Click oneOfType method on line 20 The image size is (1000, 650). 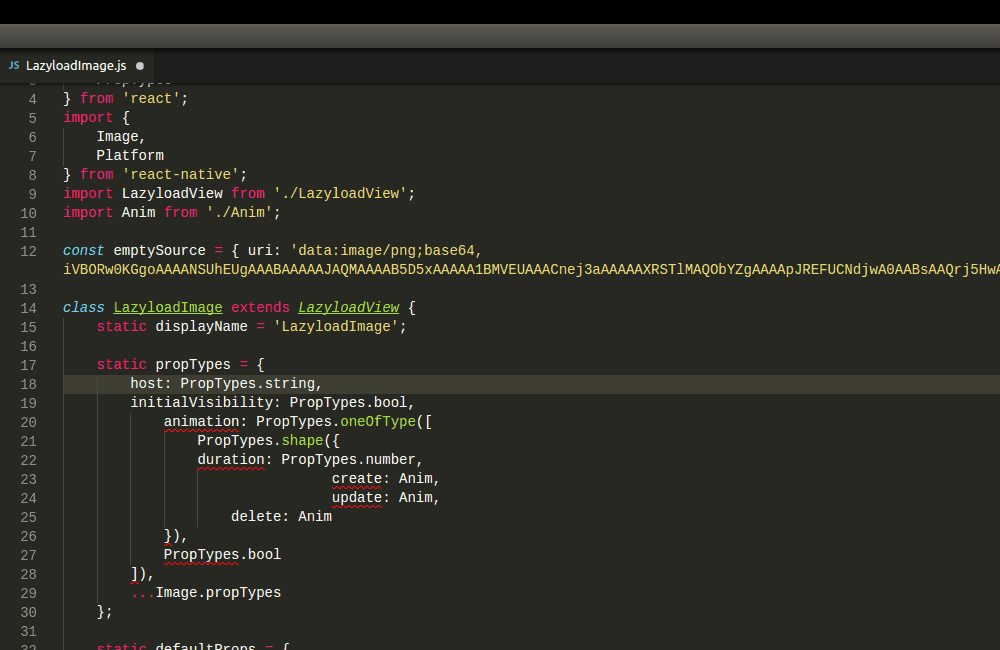pos(378,422)
